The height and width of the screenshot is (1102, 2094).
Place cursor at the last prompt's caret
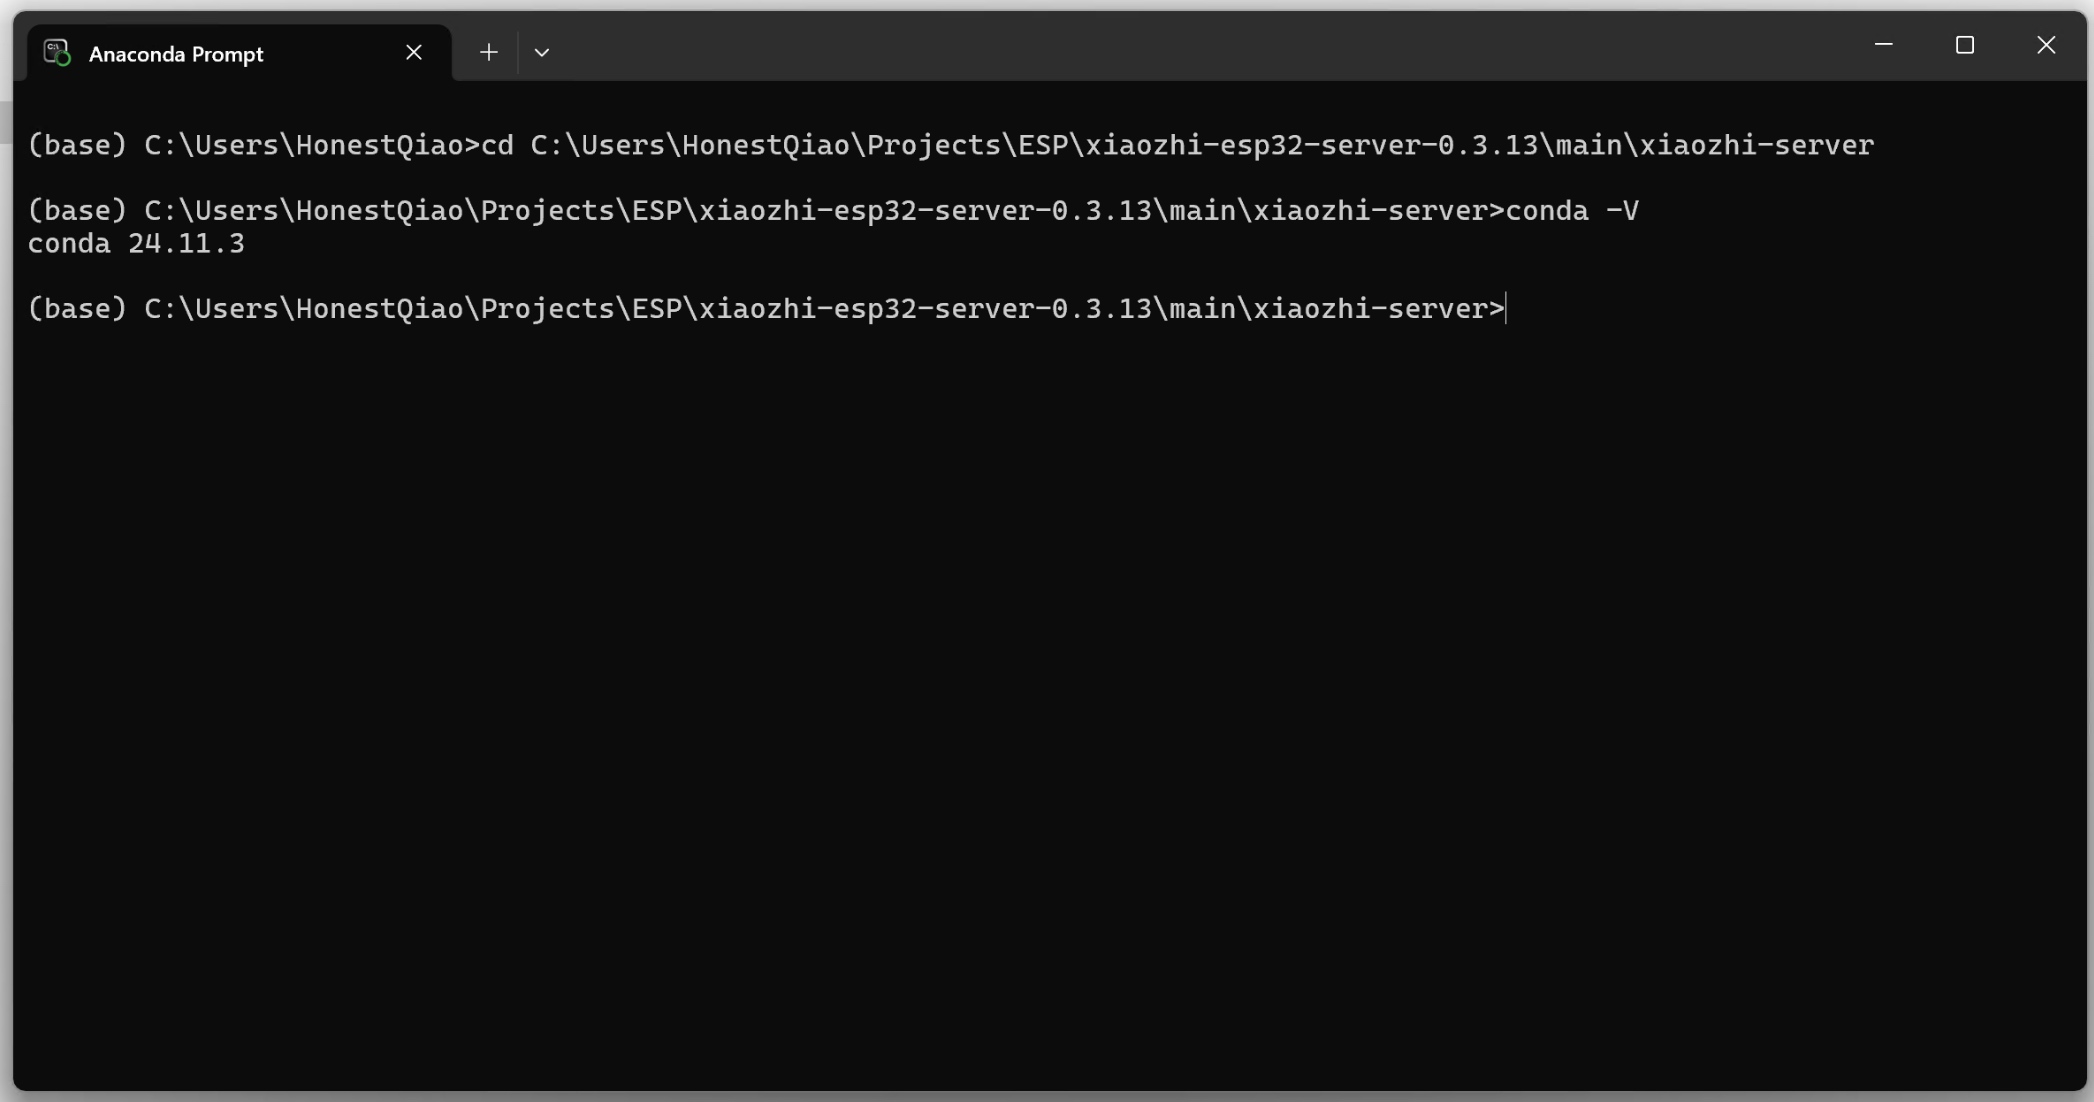1506,308
